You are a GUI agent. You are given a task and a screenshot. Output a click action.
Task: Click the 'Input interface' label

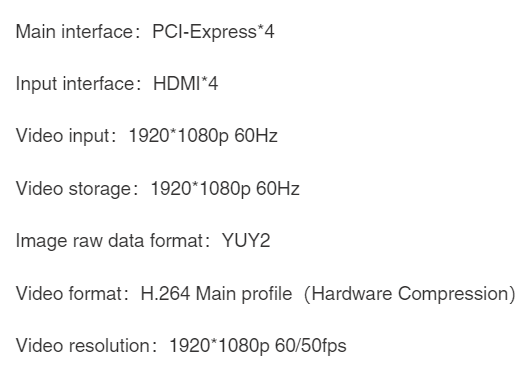tap(75, 84)
